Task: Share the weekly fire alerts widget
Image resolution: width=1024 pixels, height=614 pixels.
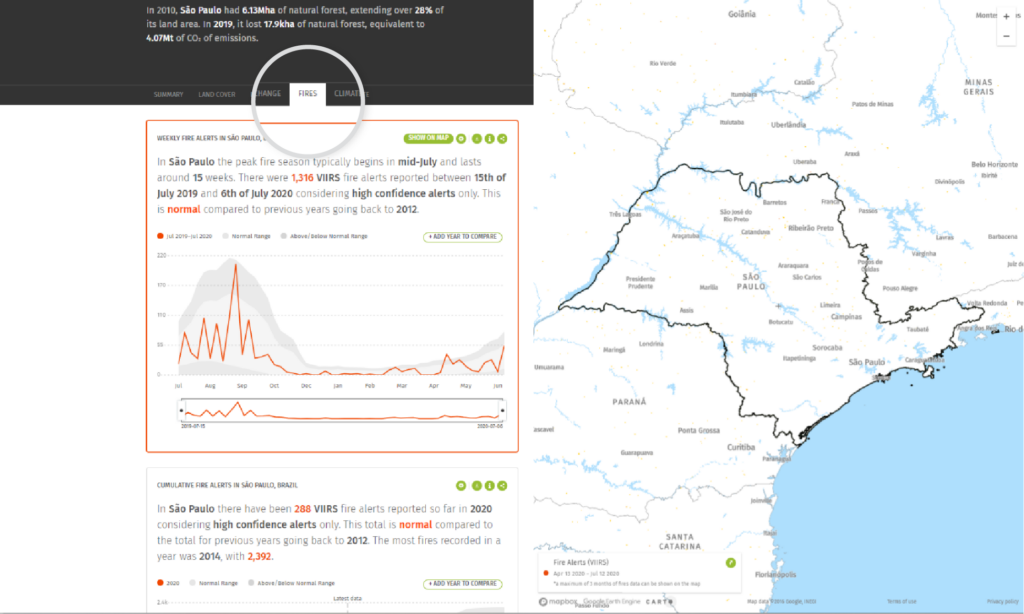Action: (502, 138)
